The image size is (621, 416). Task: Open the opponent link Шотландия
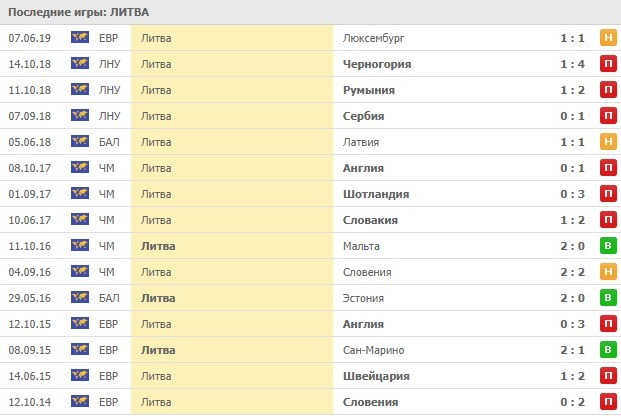[x=375, y=194]
